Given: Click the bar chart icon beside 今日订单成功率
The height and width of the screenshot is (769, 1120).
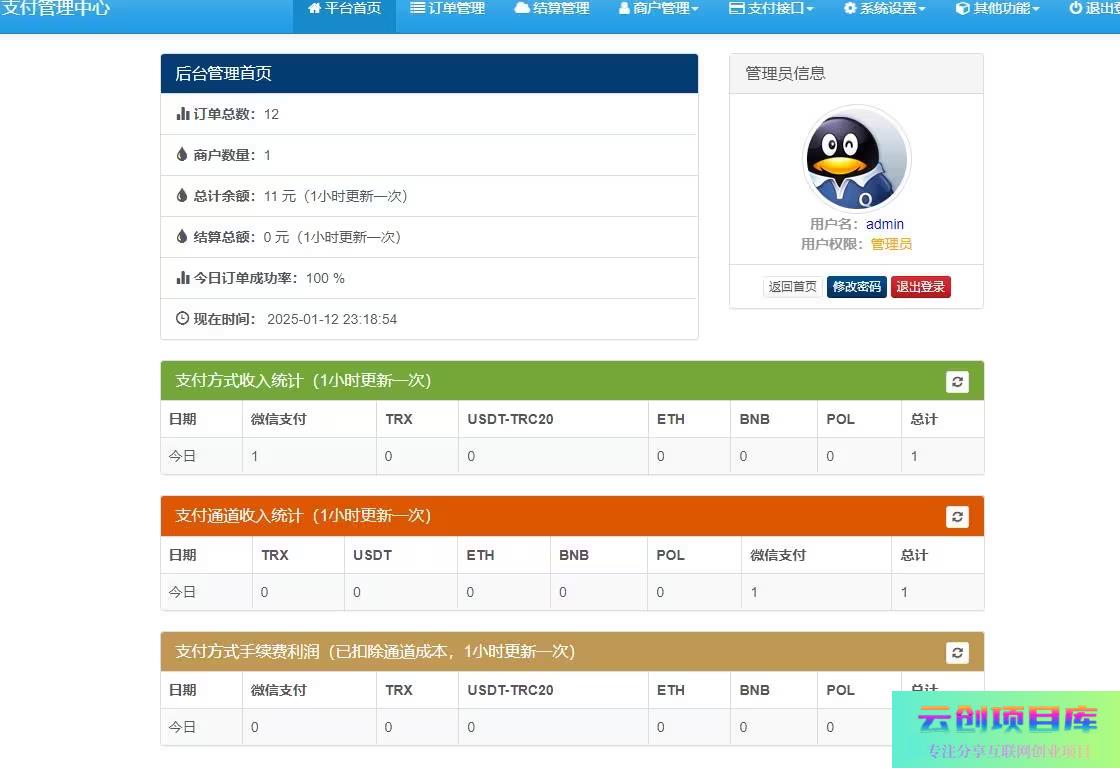Looking at the screenshot, I should click(183, 278).
